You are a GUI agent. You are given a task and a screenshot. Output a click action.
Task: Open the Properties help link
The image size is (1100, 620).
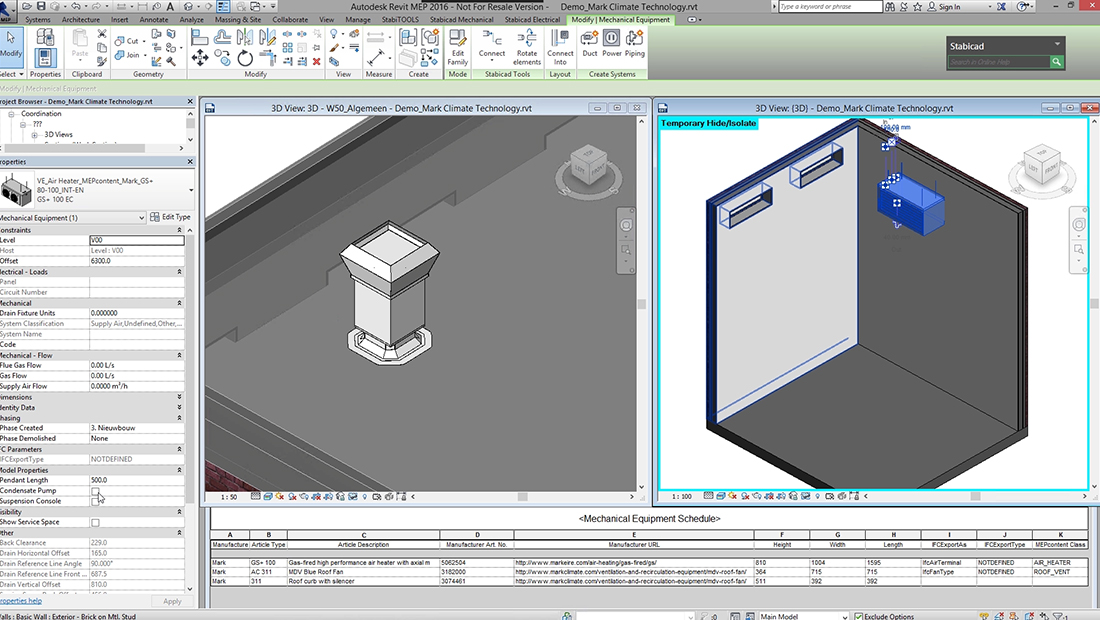point(20,601)
